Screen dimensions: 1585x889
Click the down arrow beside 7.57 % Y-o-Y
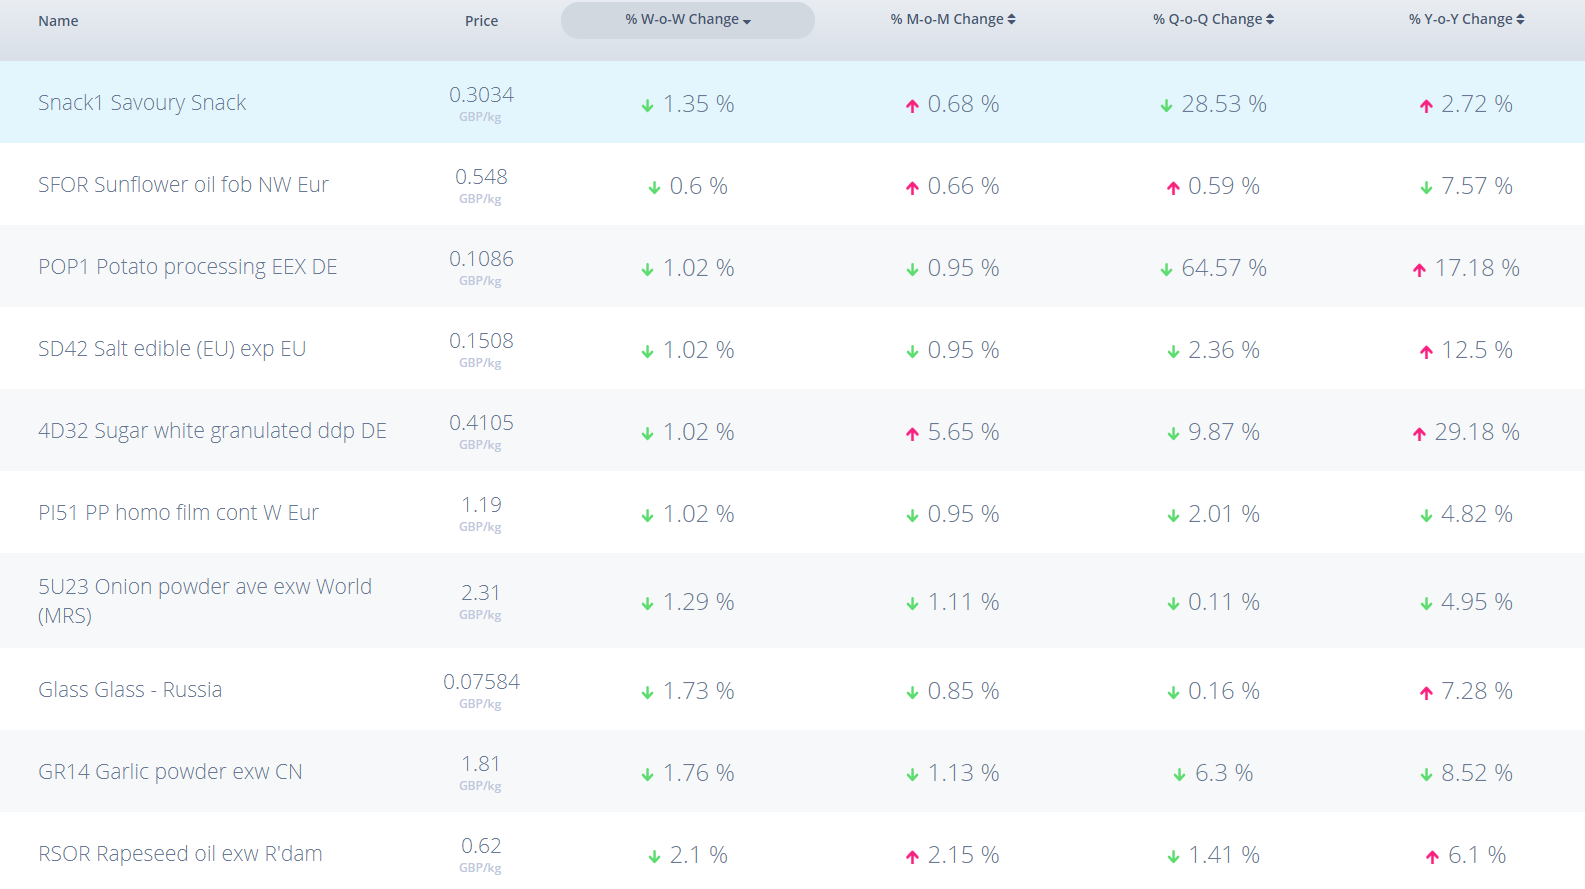(1426, 188)
